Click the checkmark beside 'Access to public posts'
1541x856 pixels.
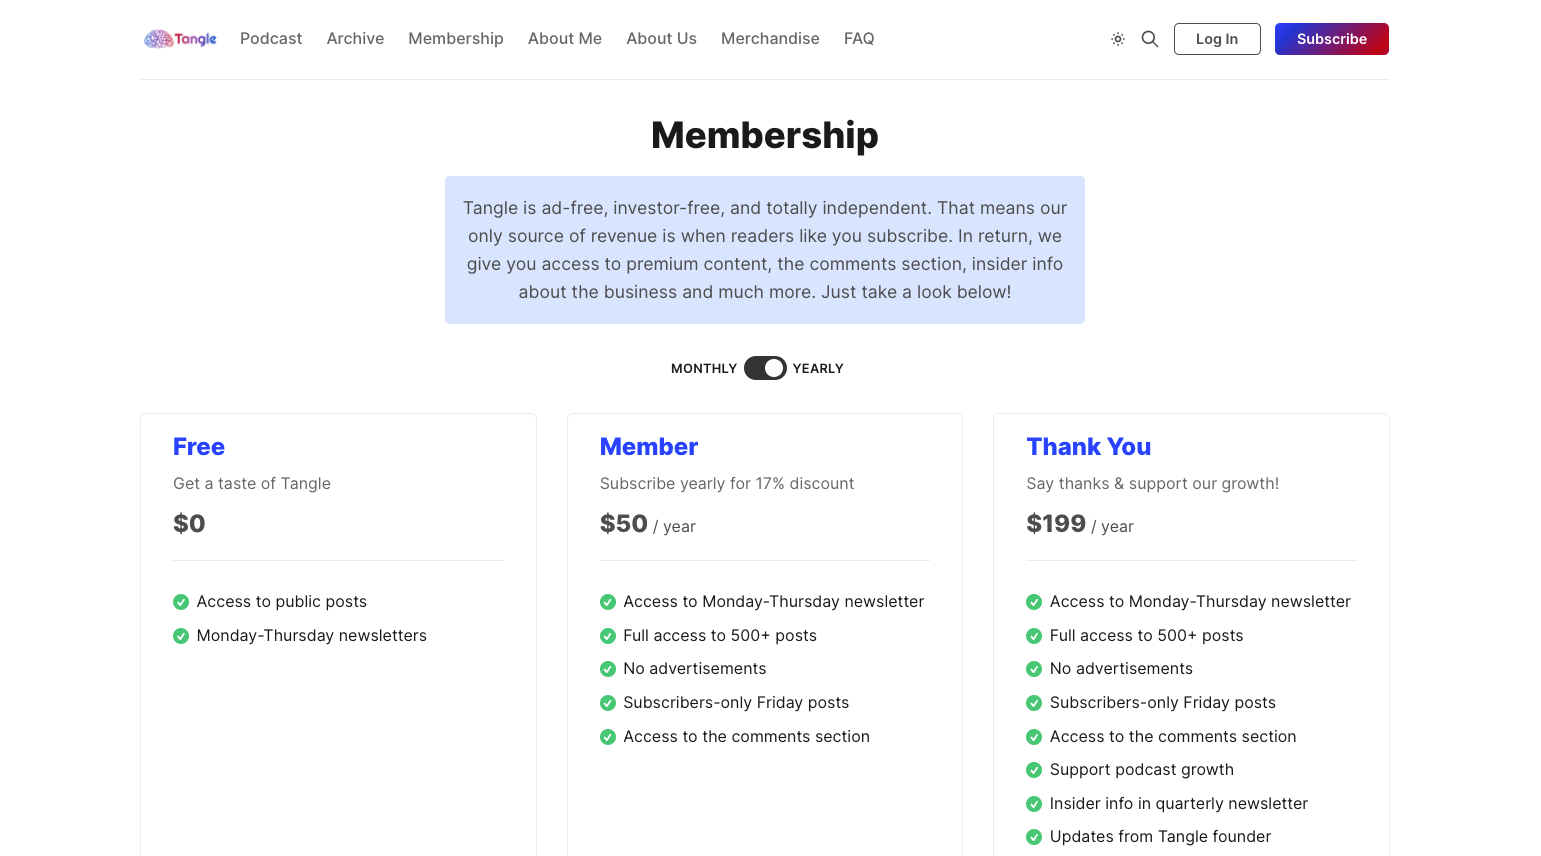point(181,602)
